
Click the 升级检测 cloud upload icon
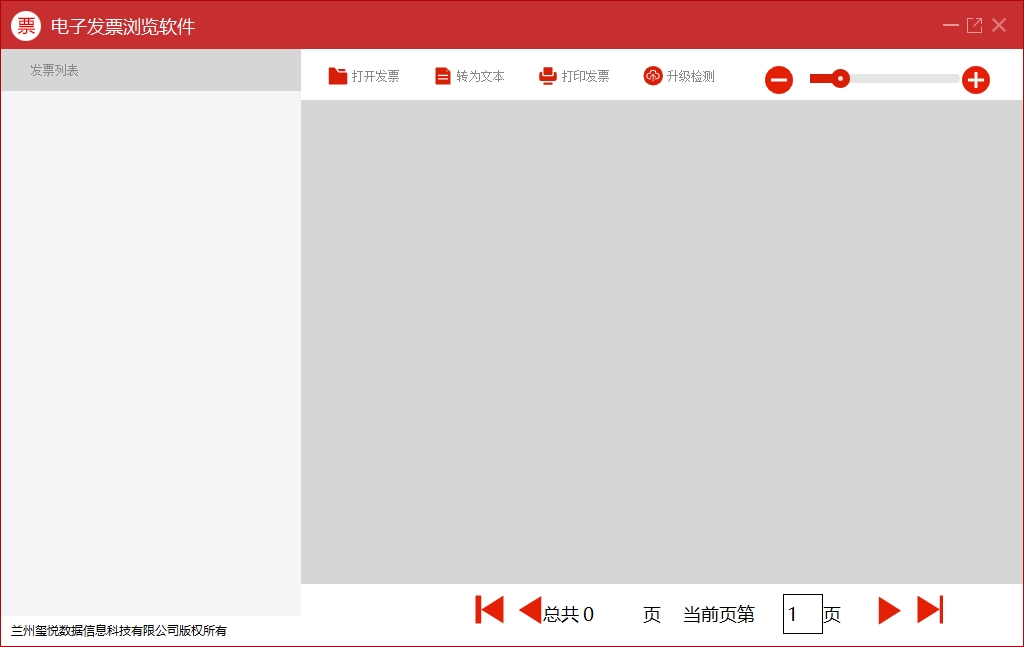[652, 76]
